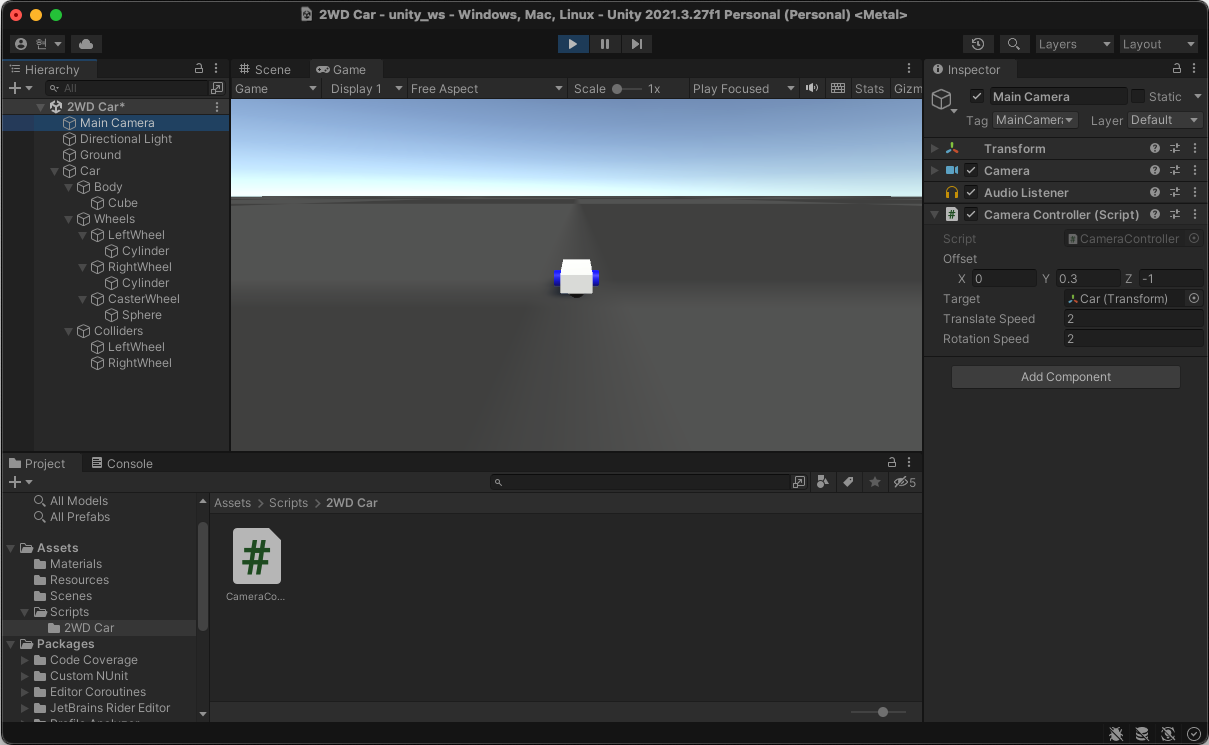Click the Search by Type icon in Project
This screenshot has width=1209, height=745.
(x=822, y=482)
